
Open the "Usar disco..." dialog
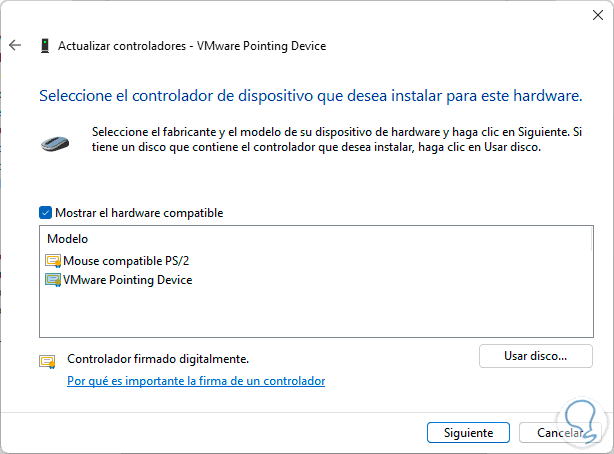pyautogui.click(x=535, y=356)
